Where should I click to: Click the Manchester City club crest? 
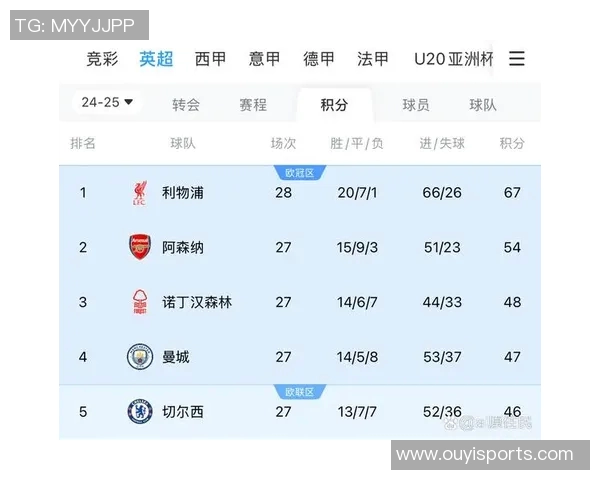click(139, 357)
